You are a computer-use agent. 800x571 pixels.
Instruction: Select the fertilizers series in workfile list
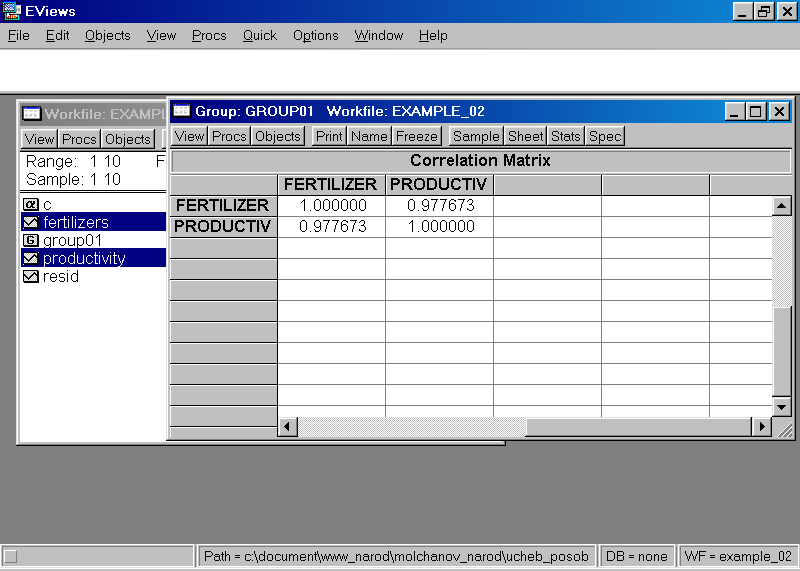coord(93,222)
